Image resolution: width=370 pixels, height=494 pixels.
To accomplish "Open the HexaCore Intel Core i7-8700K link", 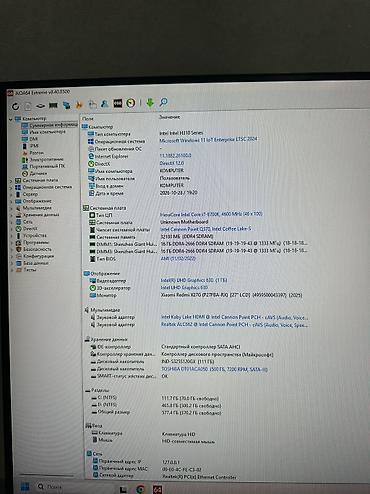I will click(x=211, y=214).
